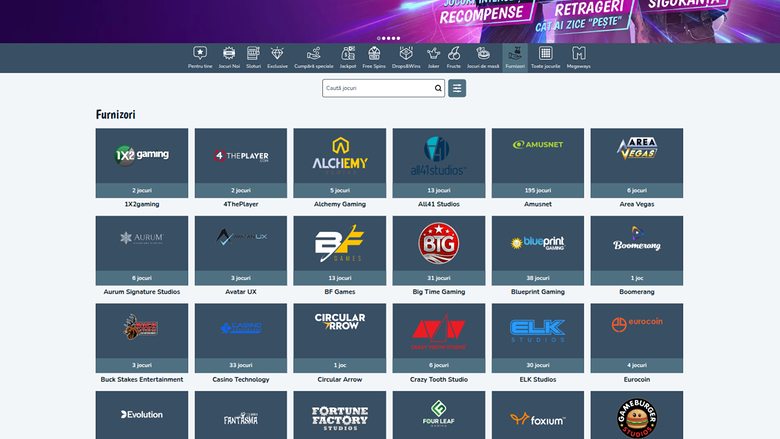Open the Jackpot category icon
The image size is (780, 439).
click(x=348, y=54)
